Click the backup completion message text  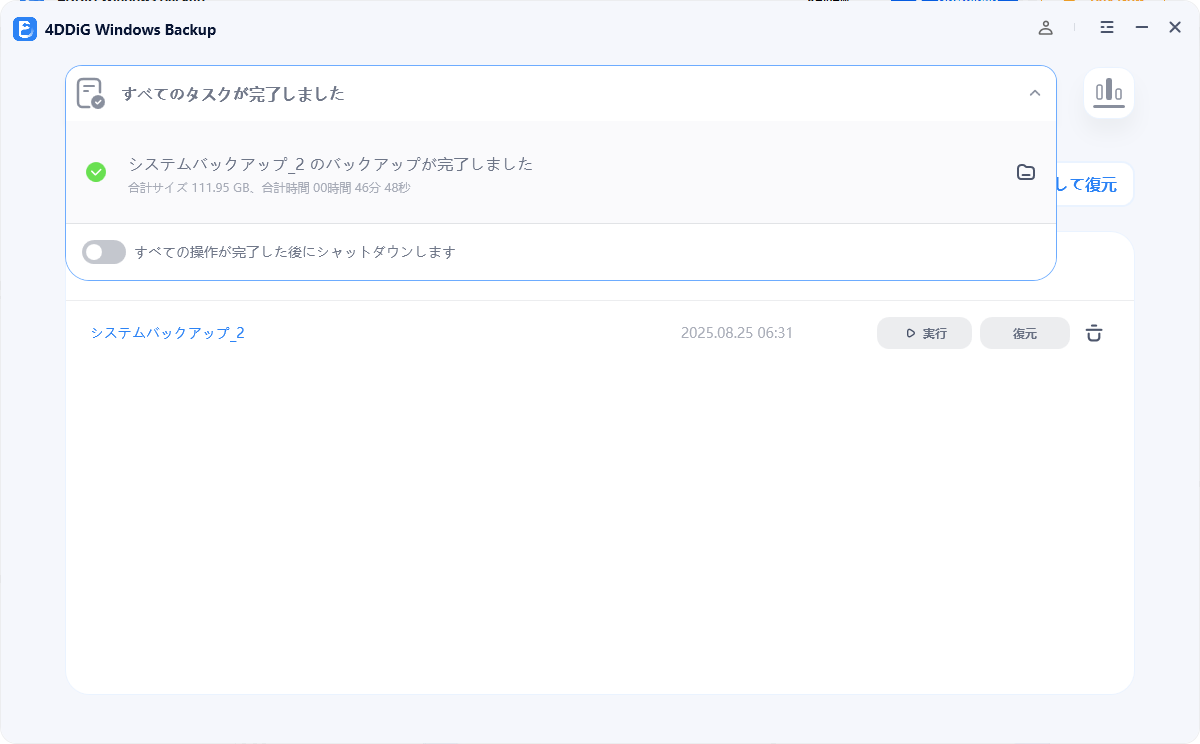tap(329, 164)
